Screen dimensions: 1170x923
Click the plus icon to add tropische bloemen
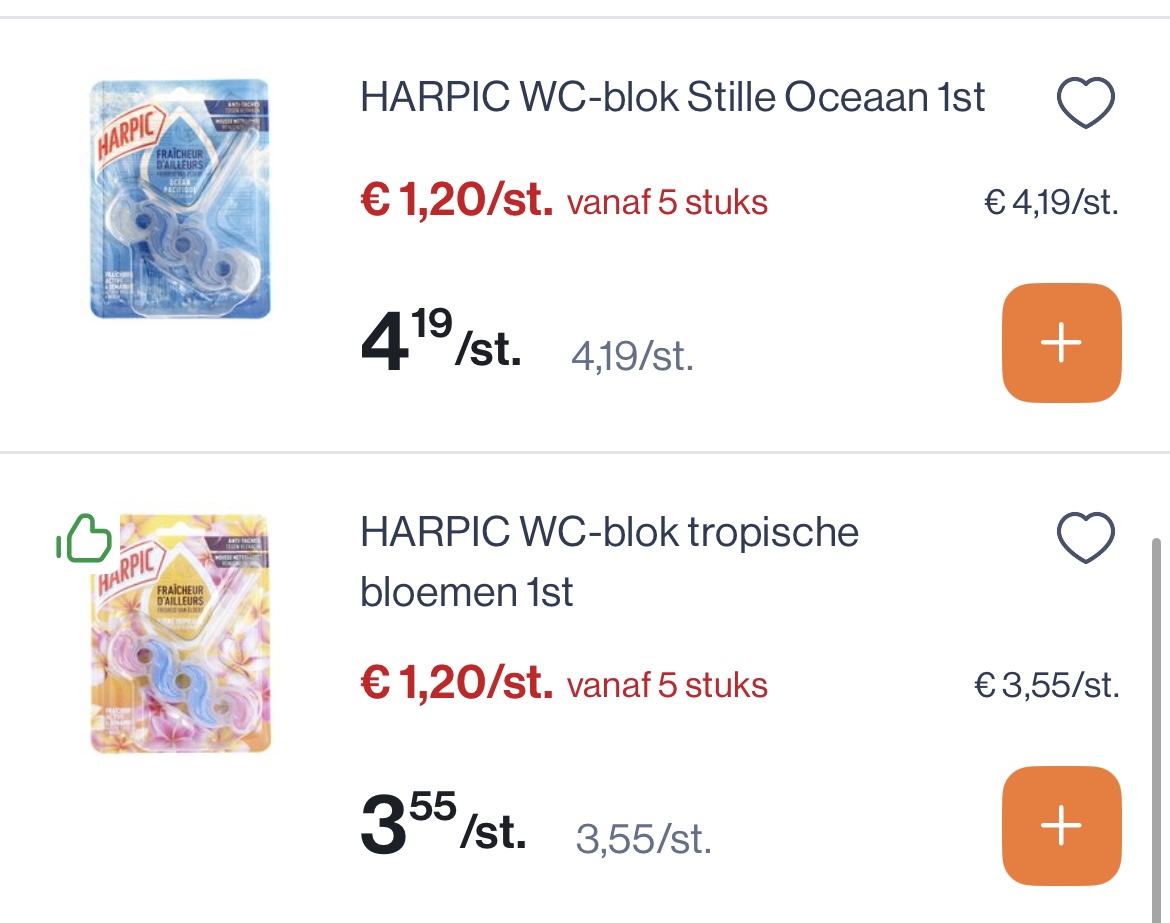coord(1061,825)
